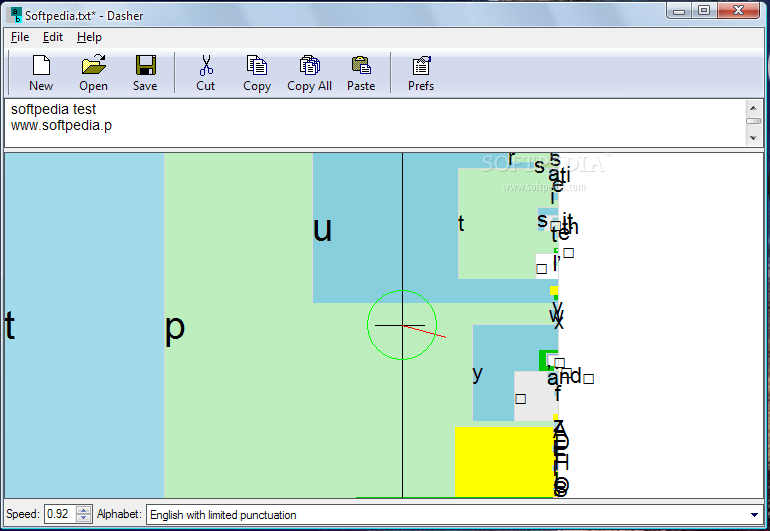
Task: Click inside the text editing area
Action: pyautogui.click(x=375, y=123)
